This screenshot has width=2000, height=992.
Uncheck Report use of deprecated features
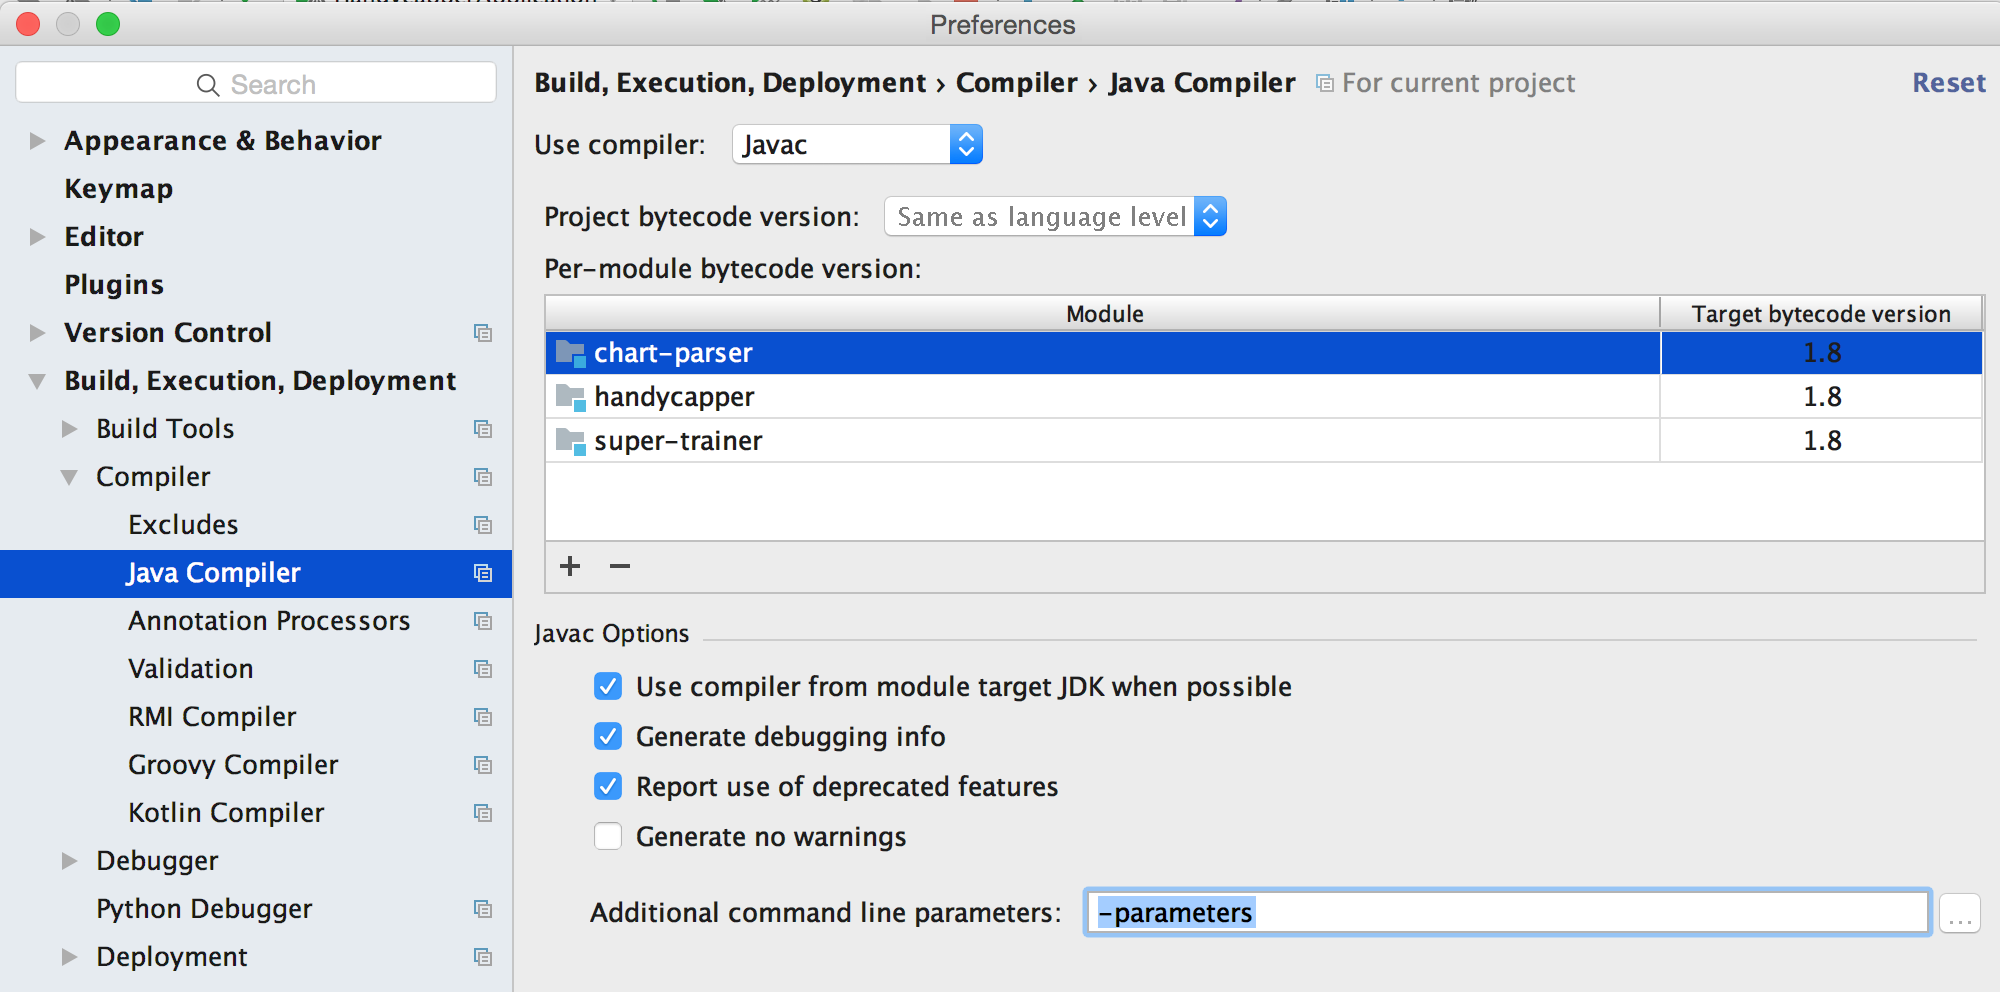point(608,787)
